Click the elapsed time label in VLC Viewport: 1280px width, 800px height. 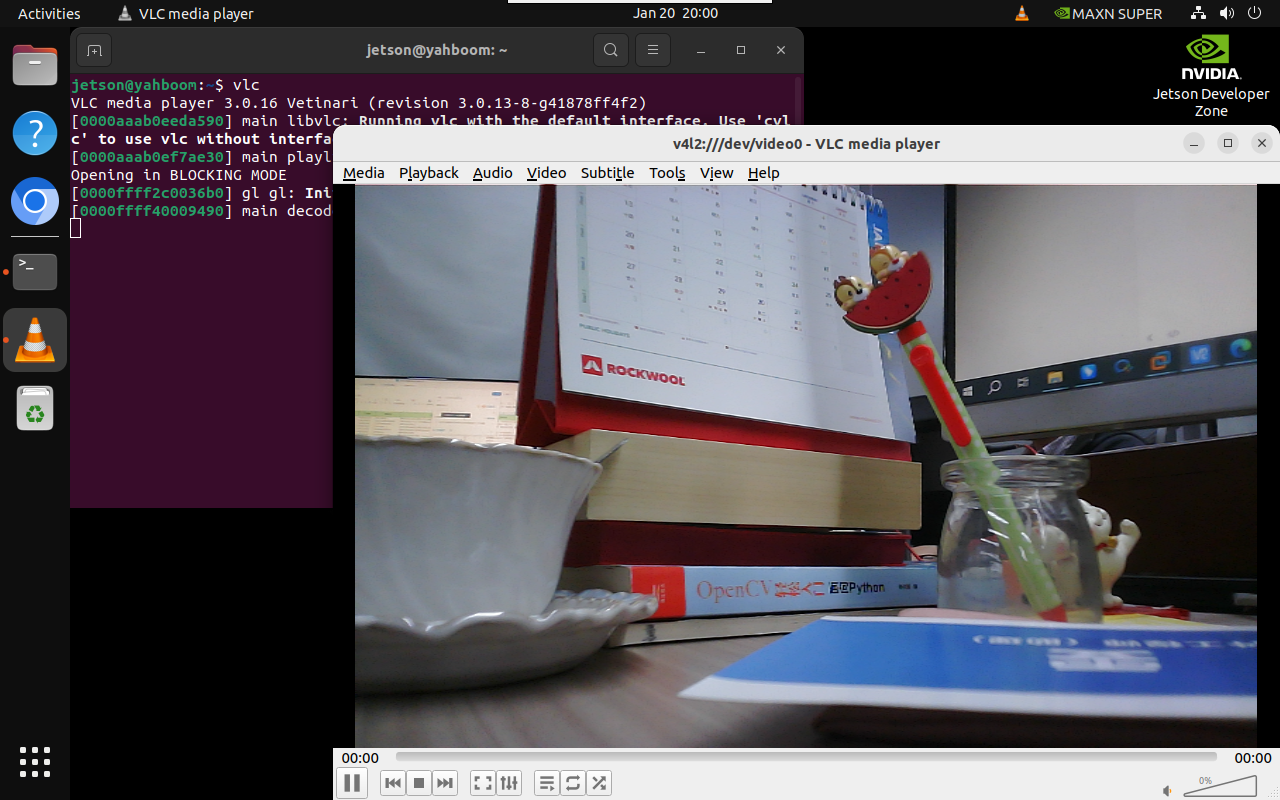click(360, 758)
